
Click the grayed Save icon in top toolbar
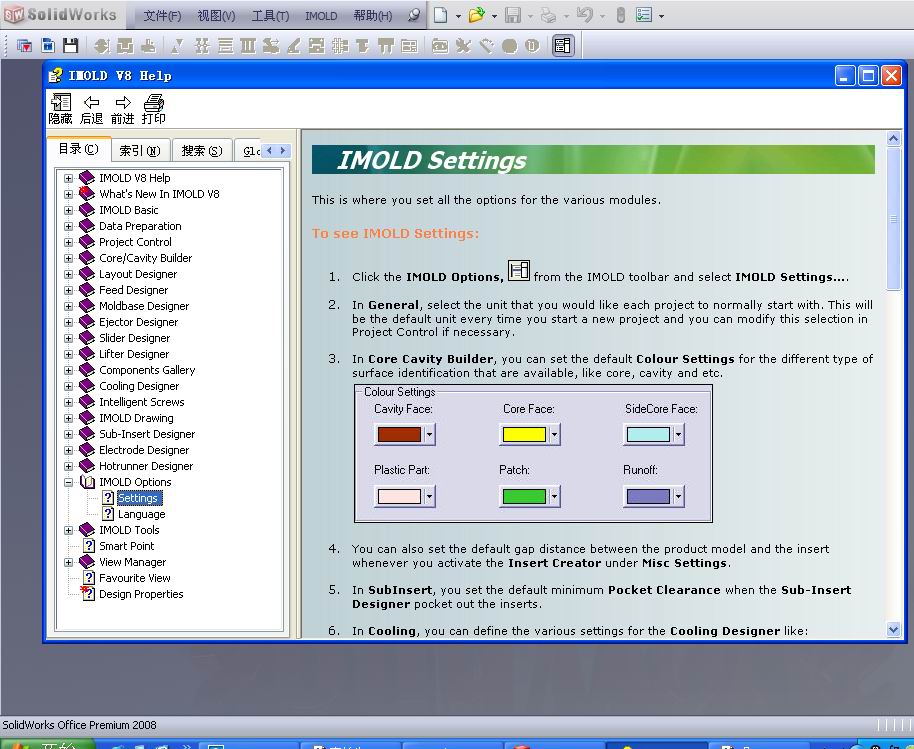pos(512,15)
